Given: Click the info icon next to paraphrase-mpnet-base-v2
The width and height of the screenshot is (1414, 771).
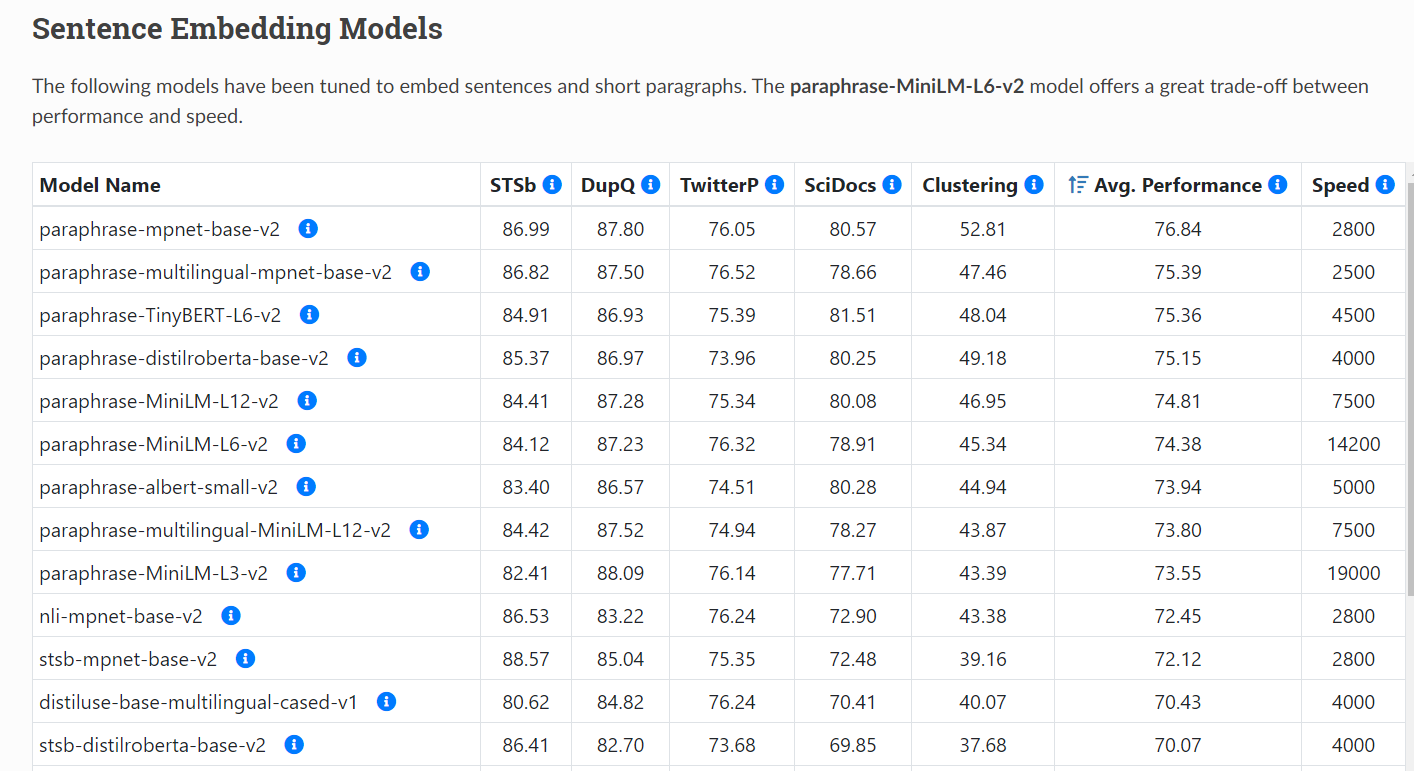Looking at the screenshot, I should (x=308, y=228).
